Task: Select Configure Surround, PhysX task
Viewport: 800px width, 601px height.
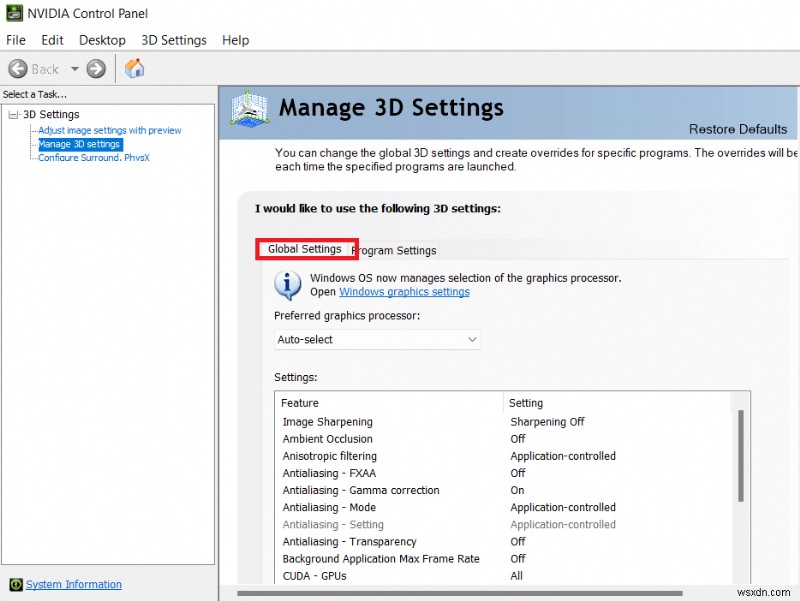Action: pos(94,157)
